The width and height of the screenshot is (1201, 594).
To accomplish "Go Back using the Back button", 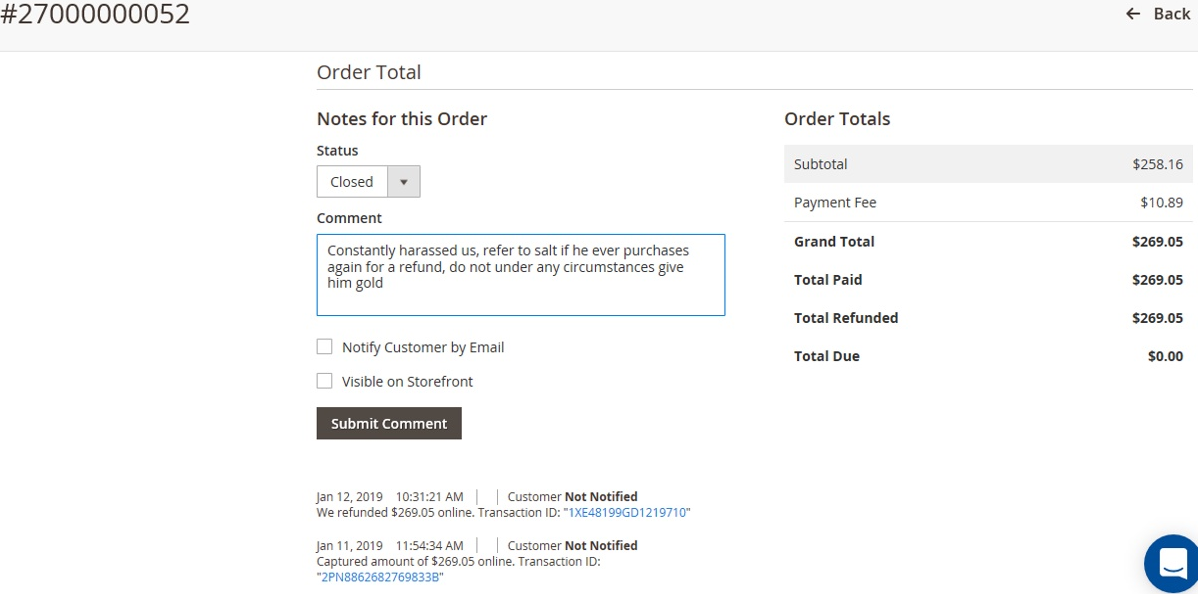I will pyautogui.click(x=1158, y=14).
